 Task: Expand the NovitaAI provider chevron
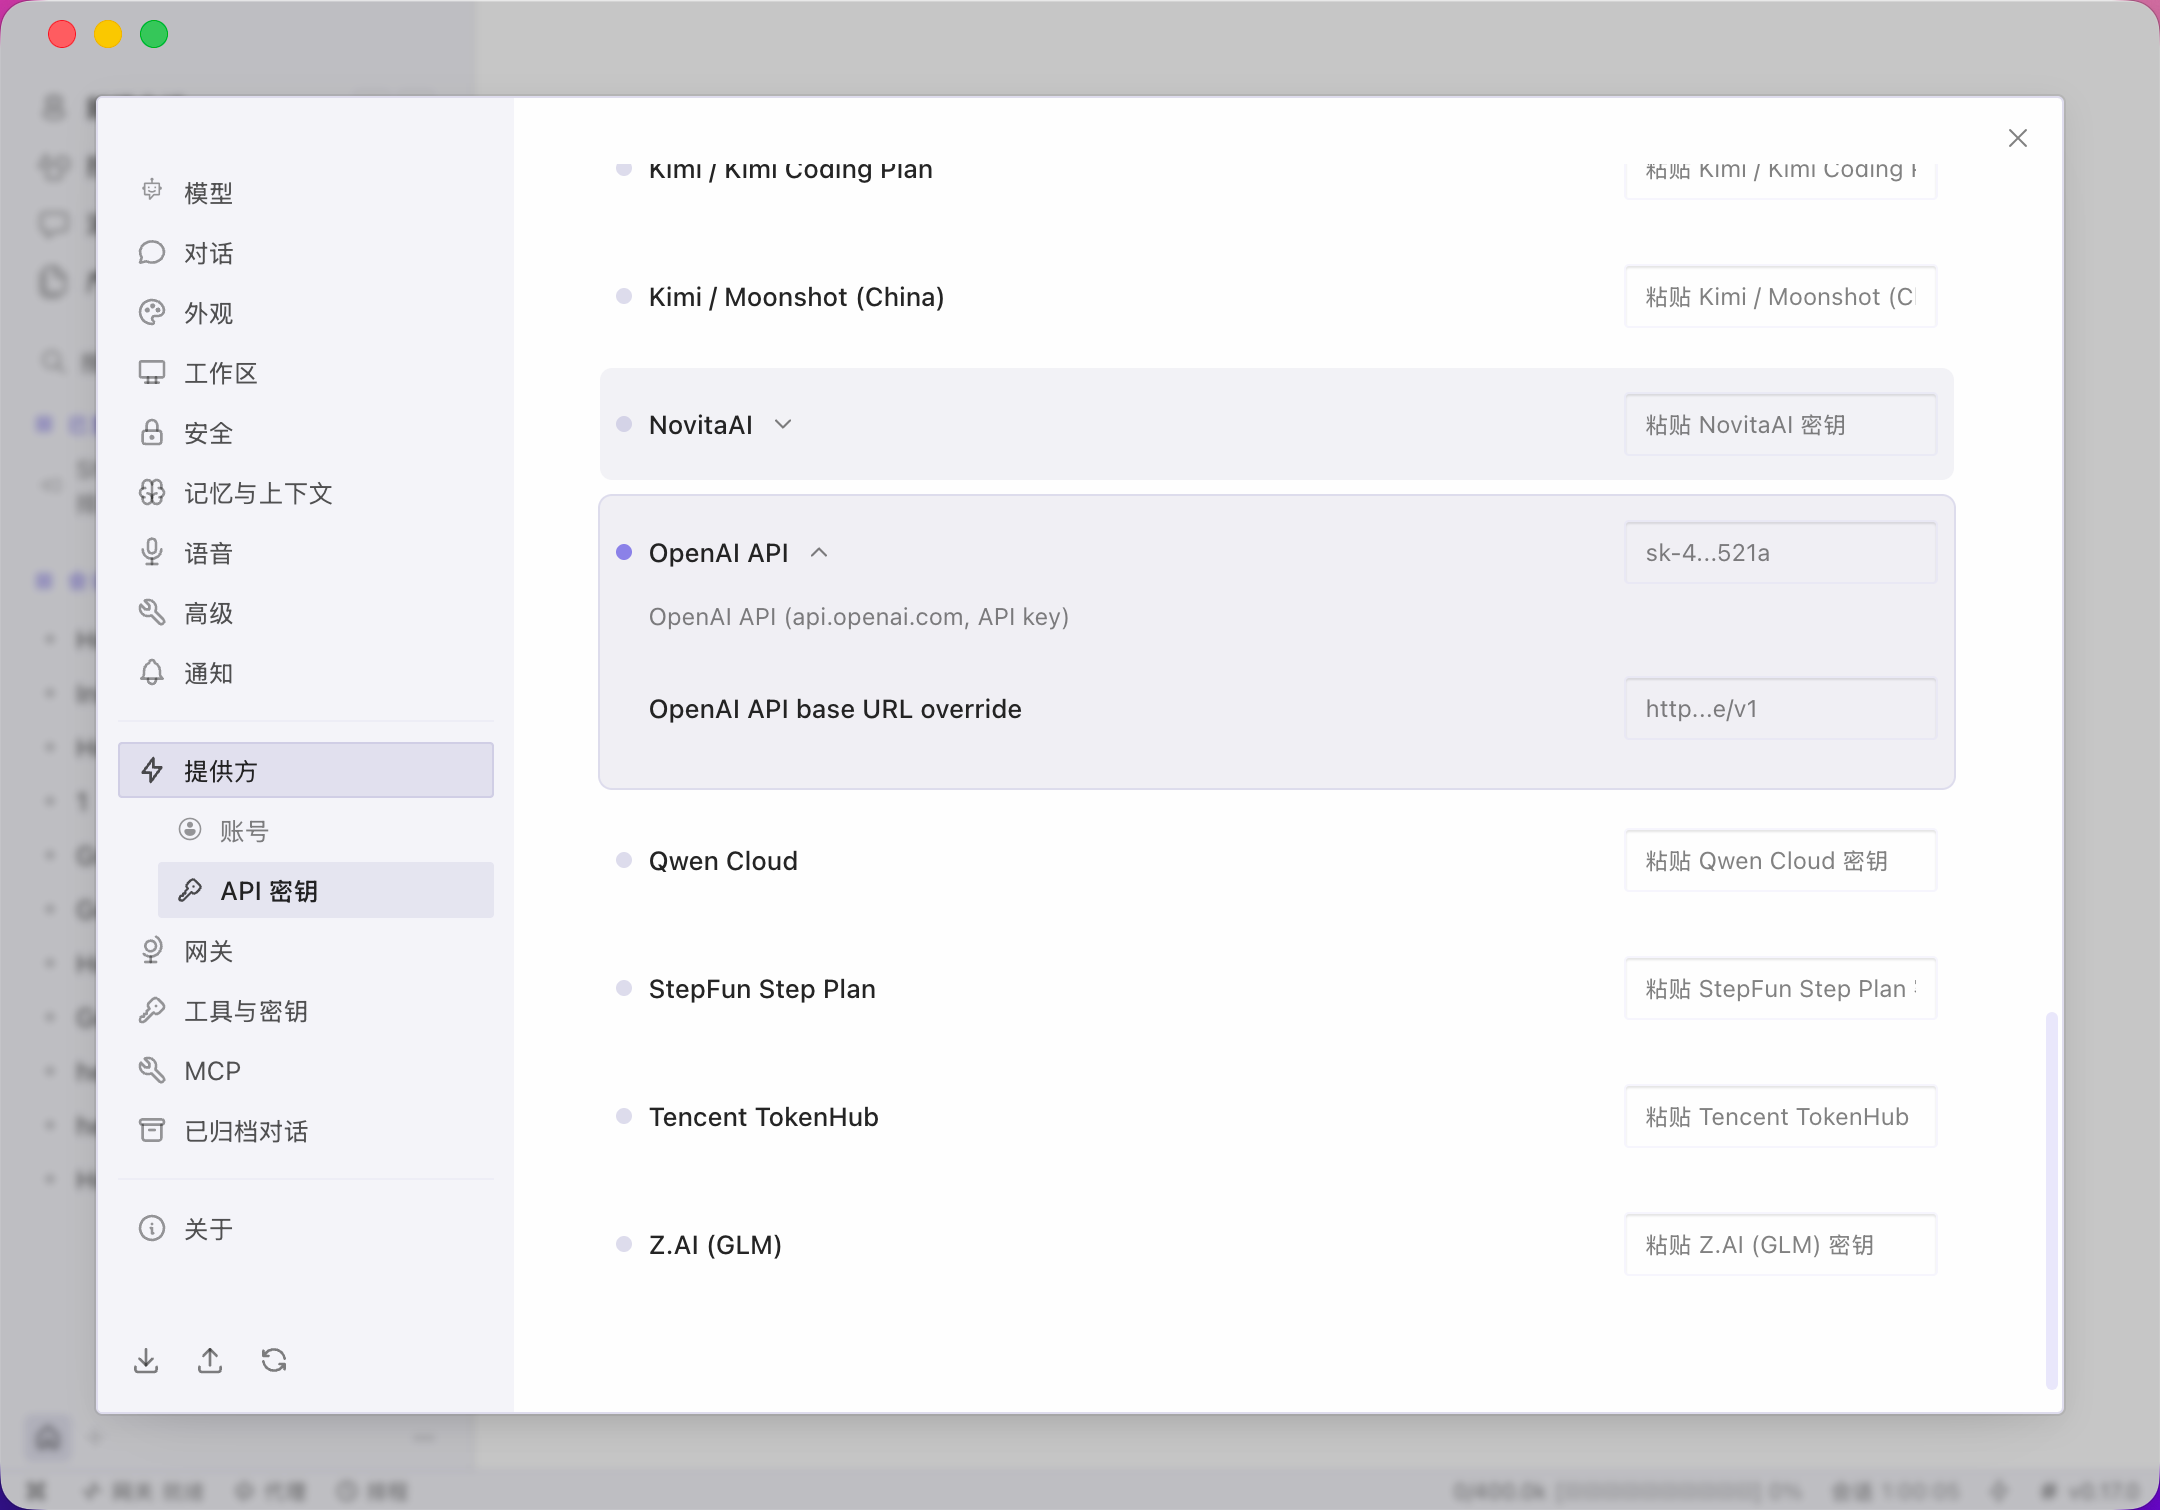tap(783, 424)
